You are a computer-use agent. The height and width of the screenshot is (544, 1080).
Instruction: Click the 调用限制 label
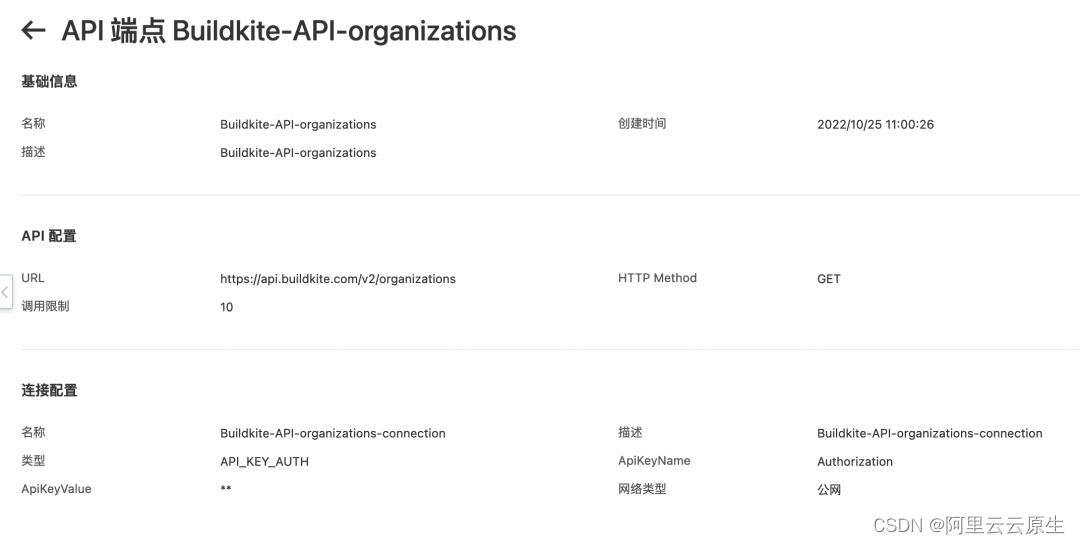click(45, 306)
